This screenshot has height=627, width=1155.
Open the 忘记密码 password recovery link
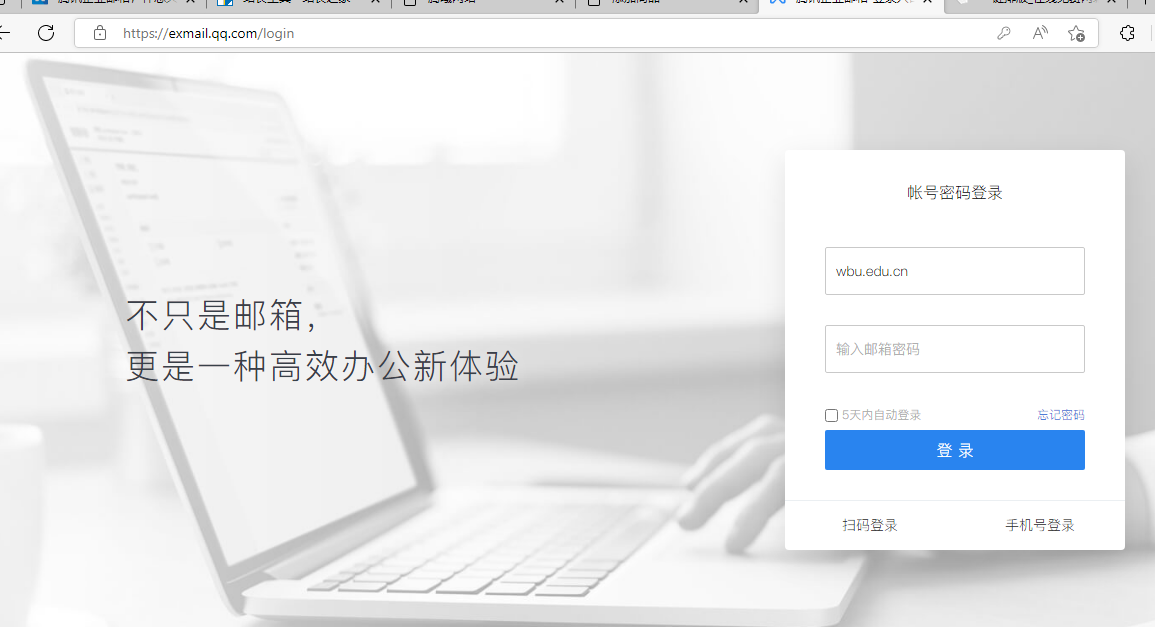click(x=1059, y=414)
